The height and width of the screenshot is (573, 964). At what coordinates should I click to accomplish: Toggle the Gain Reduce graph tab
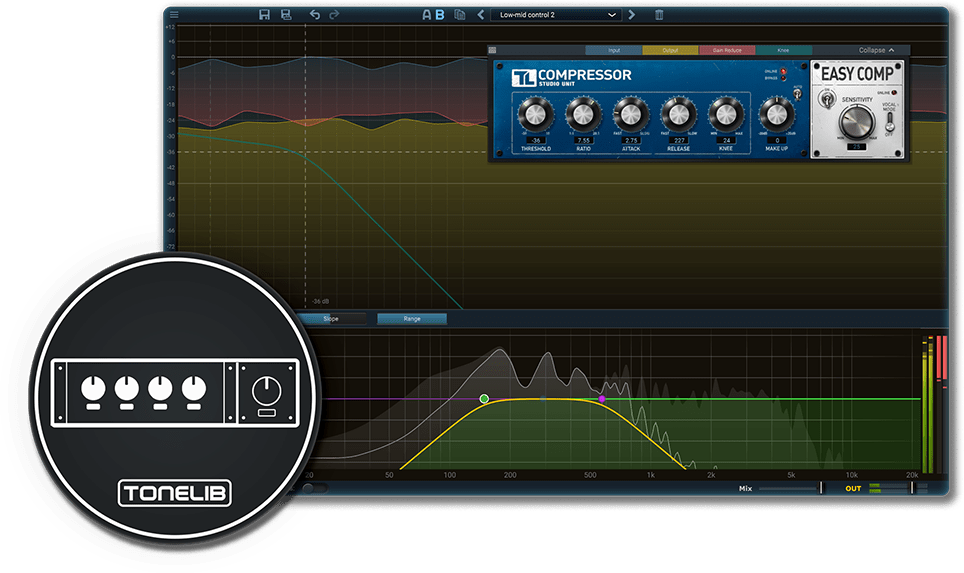tap(727, 50)
